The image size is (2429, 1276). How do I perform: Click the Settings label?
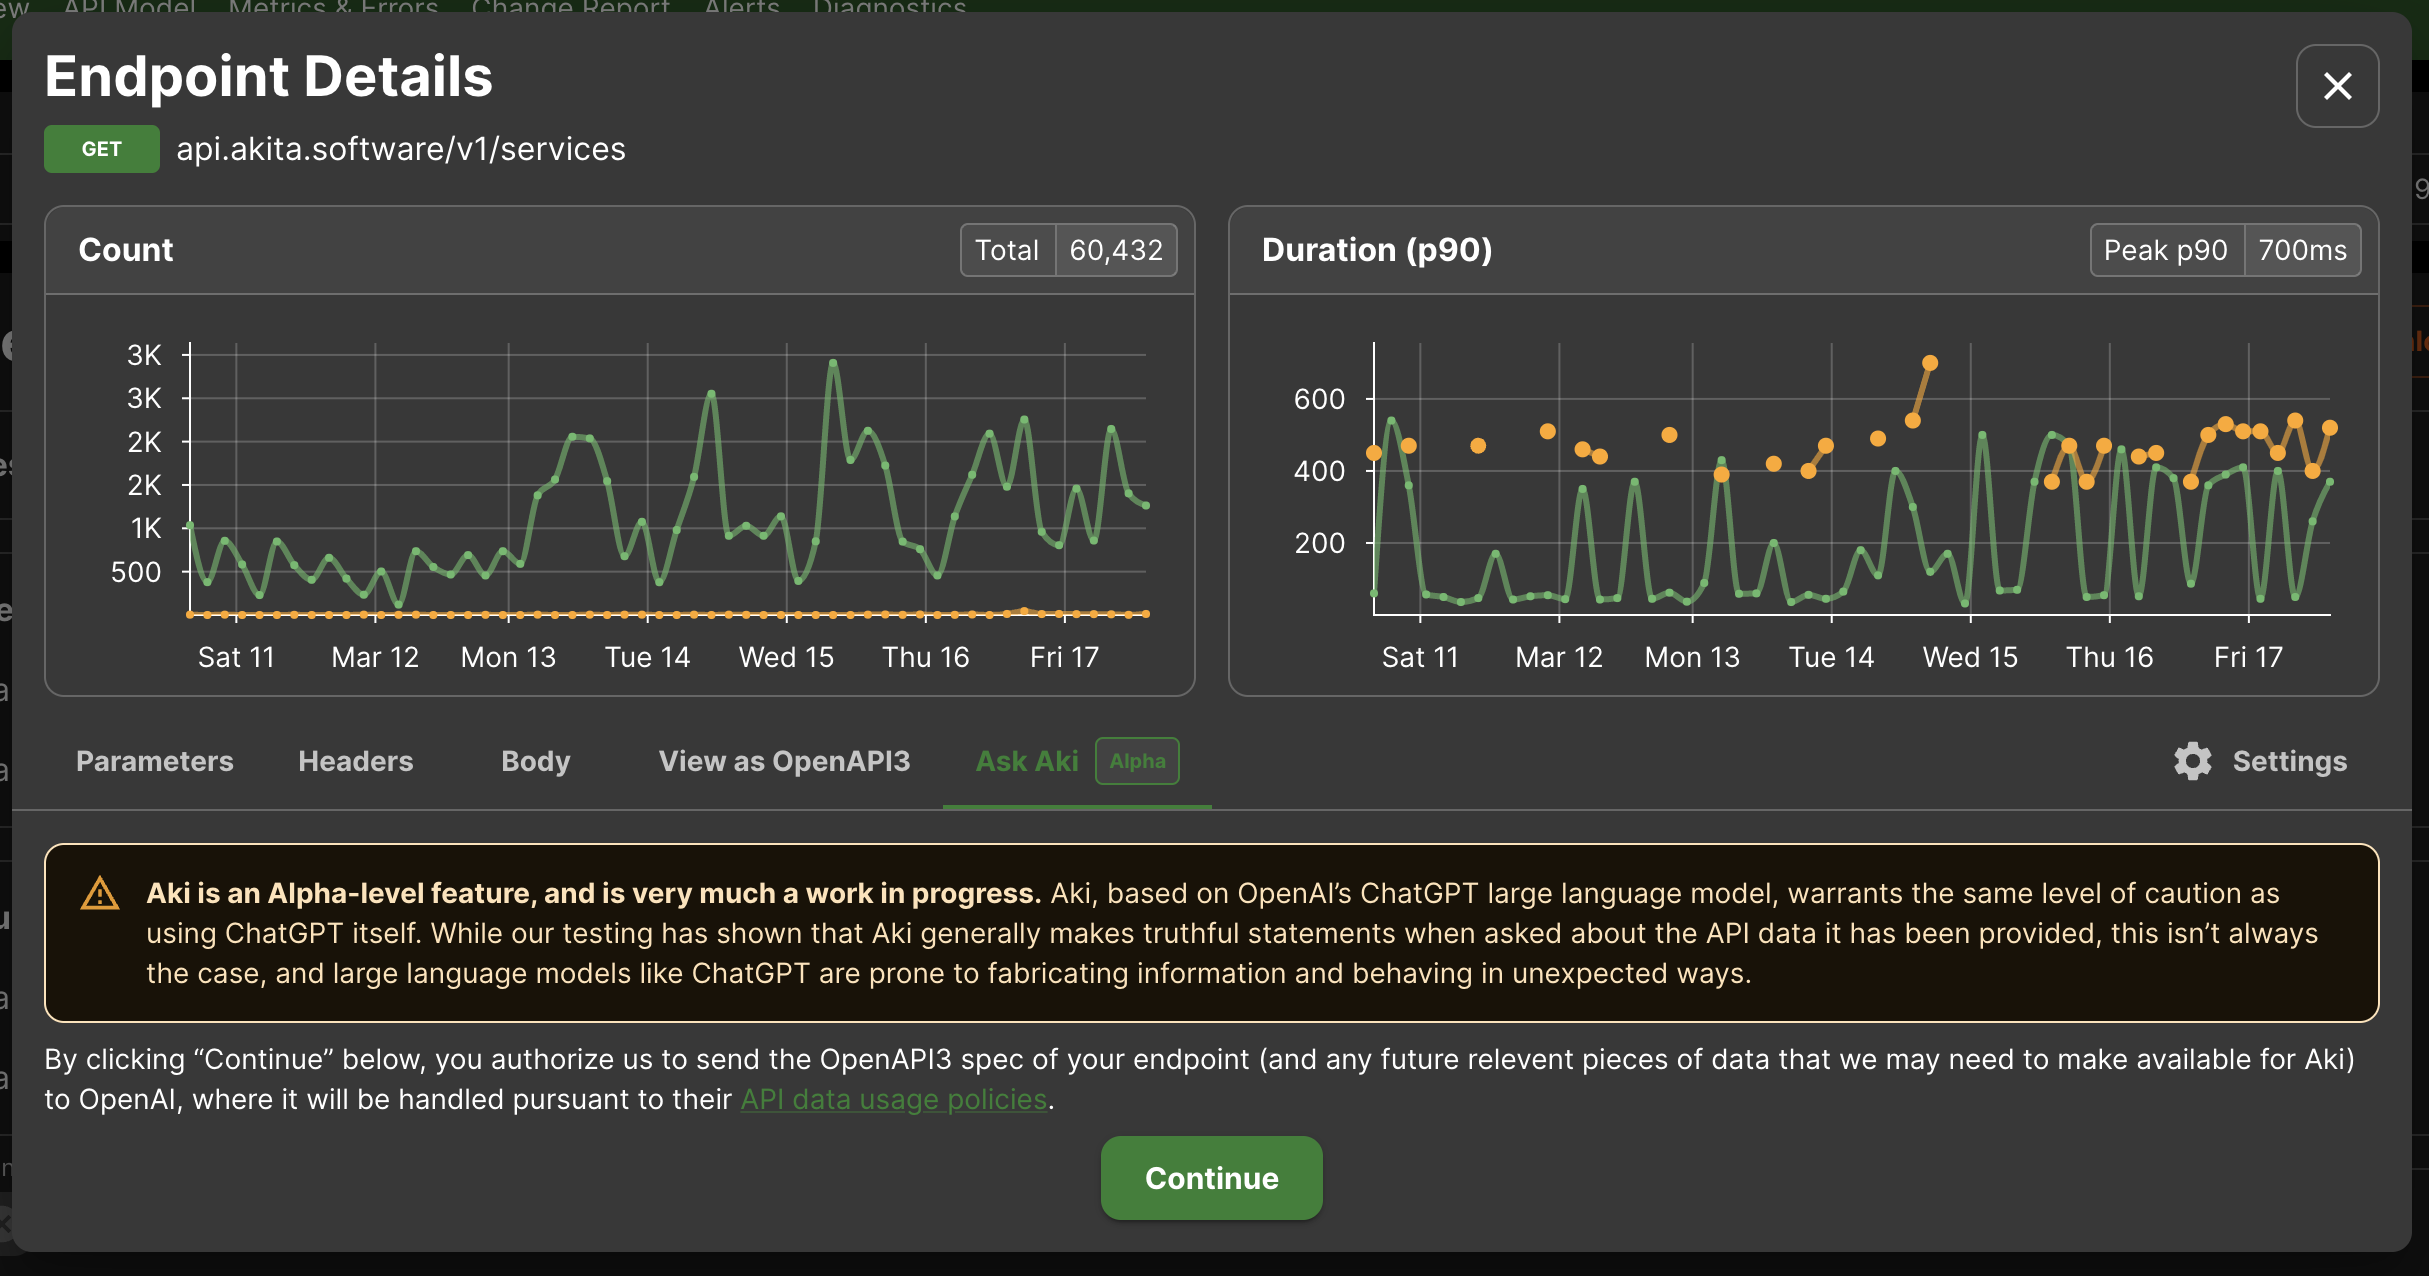(2289, 761)
